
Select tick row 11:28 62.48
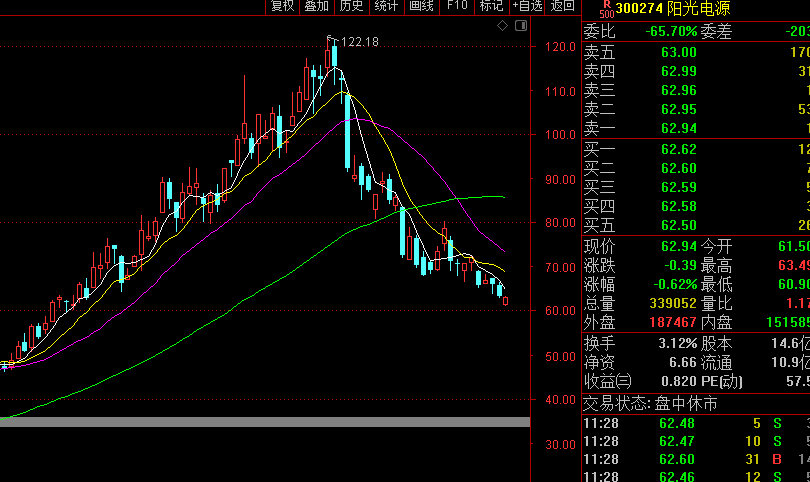click(696, 424)
